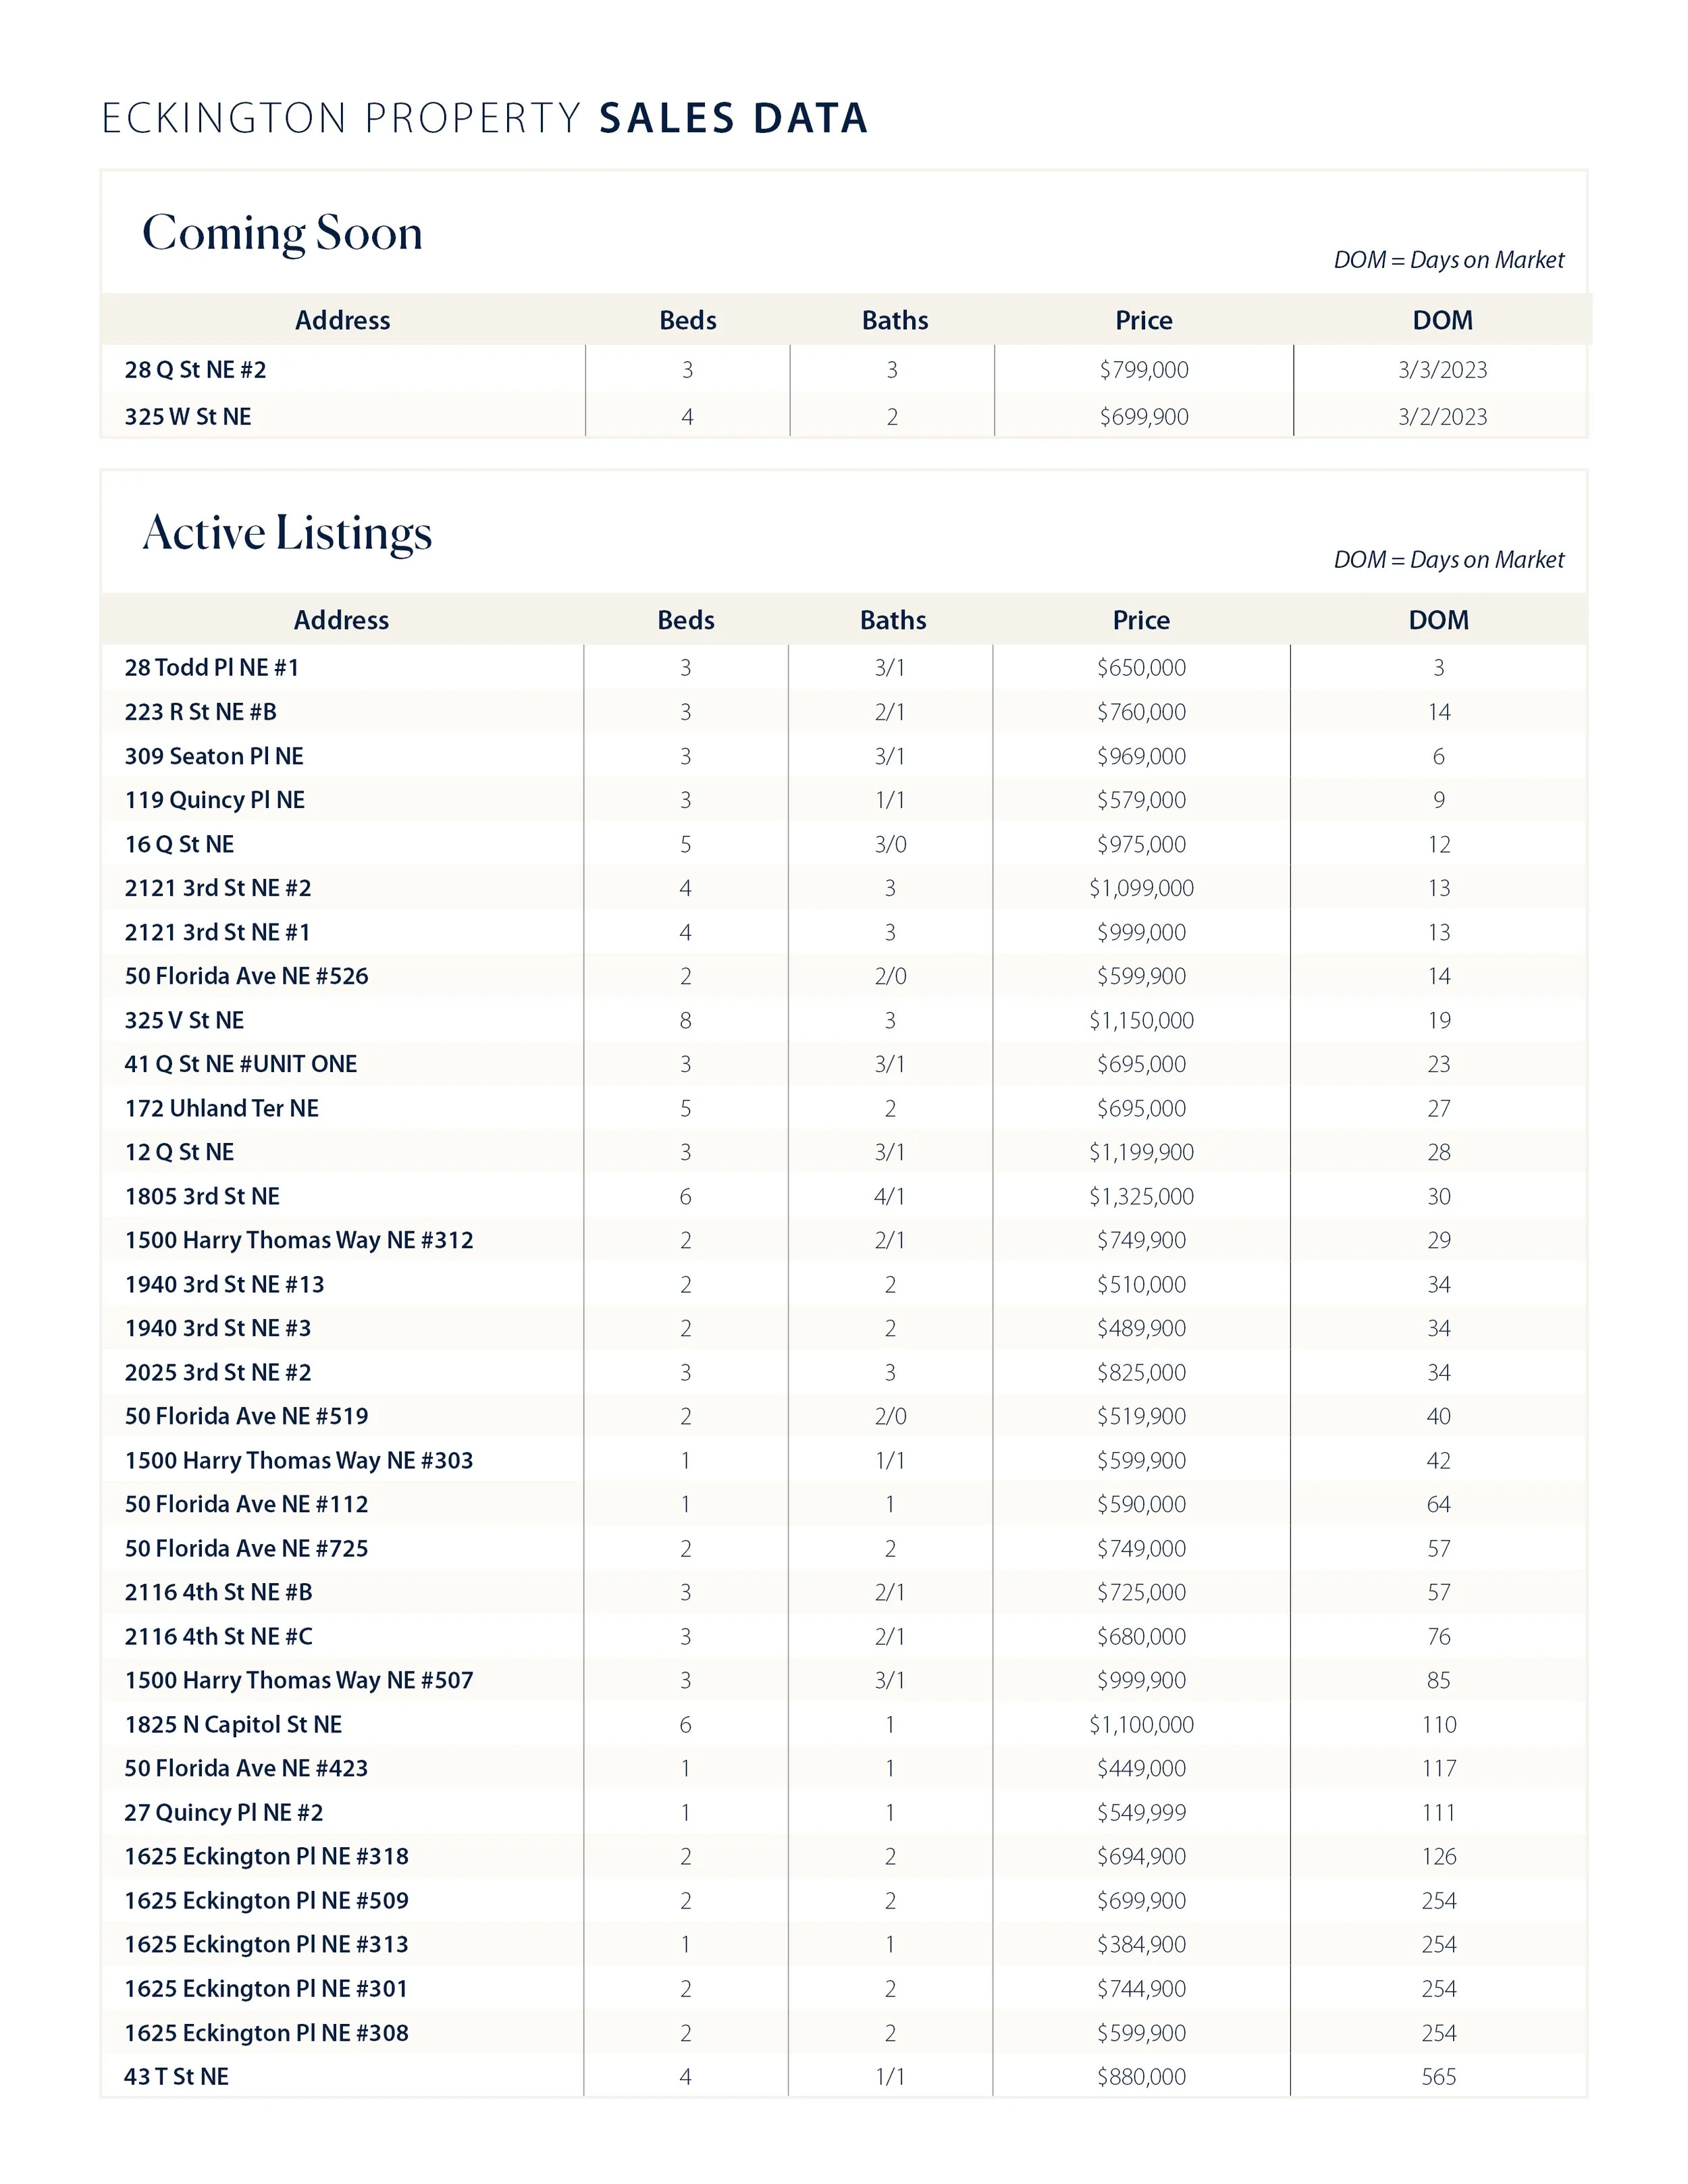
Task: Select the $1,099,000 price cell
Action: tap(1140, 888)
